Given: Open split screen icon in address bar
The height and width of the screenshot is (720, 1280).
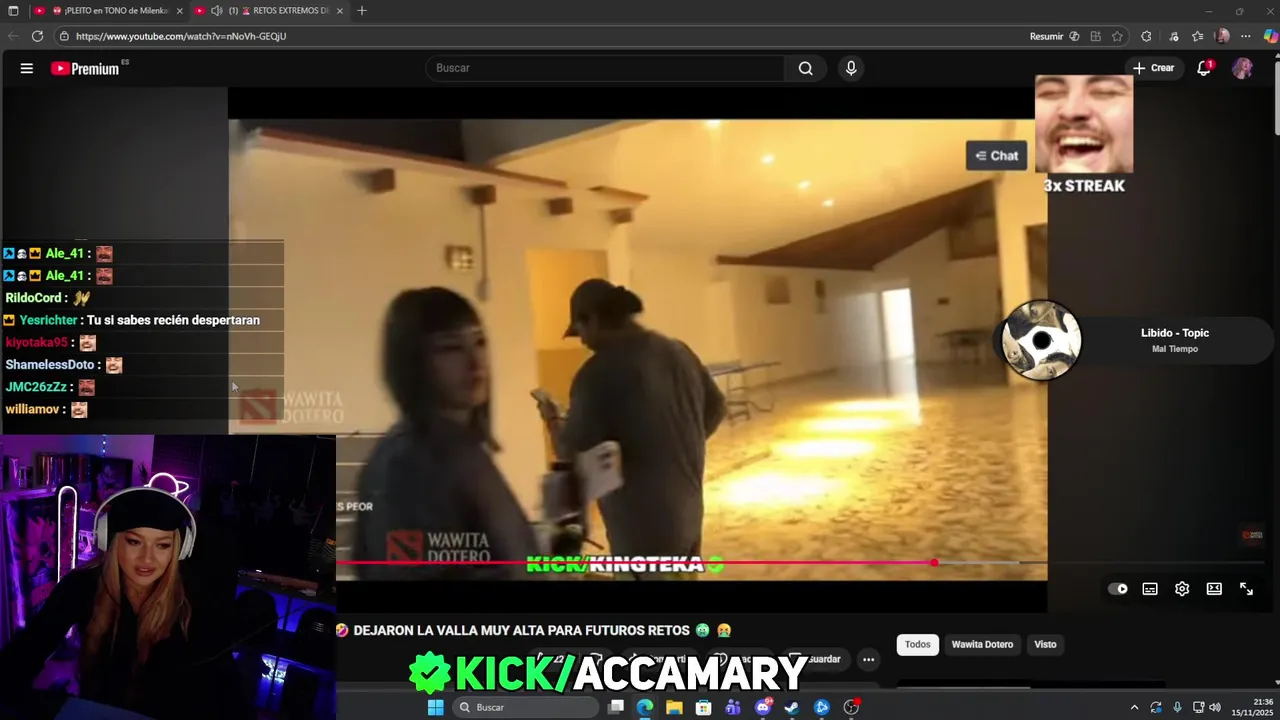Looking at the screenshot, I should (x=1096, y=36).
